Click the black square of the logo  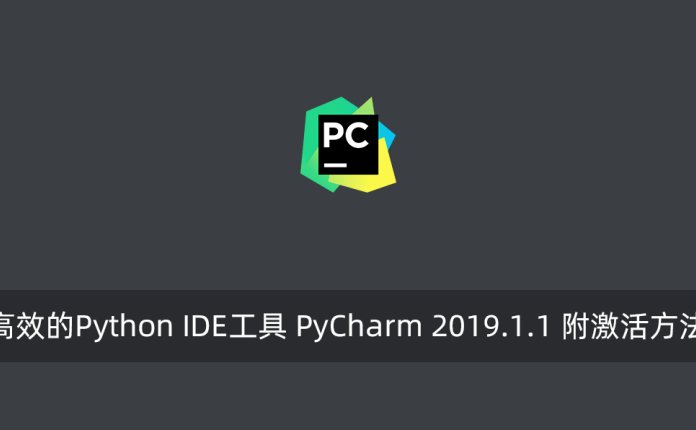348,145
